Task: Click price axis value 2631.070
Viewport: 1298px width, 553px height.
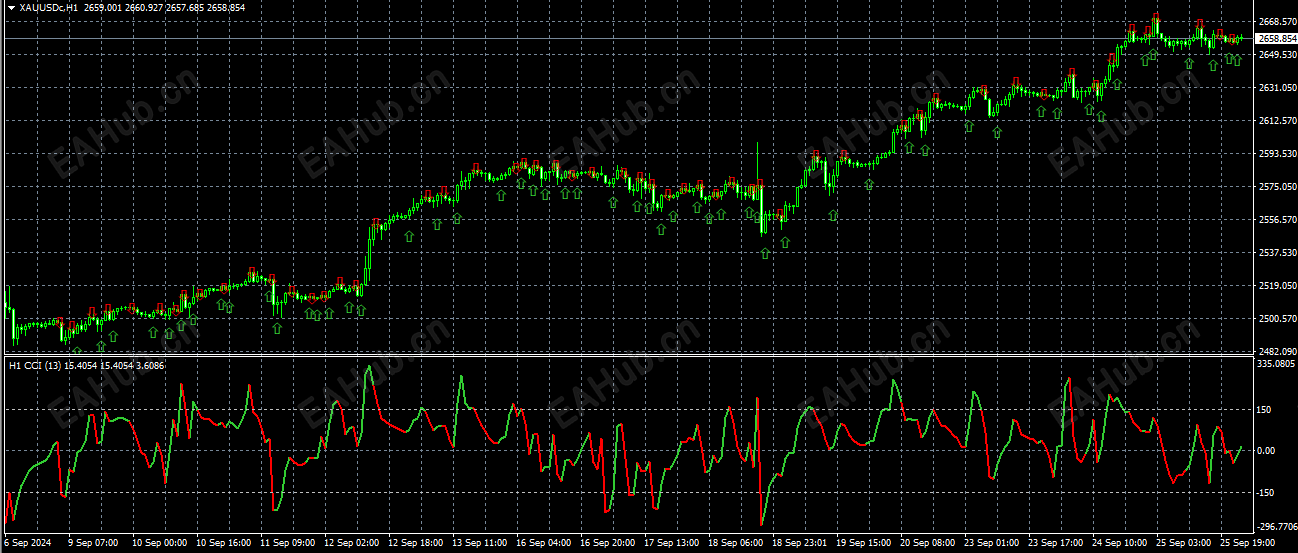Action: (x=1276, y=88)
